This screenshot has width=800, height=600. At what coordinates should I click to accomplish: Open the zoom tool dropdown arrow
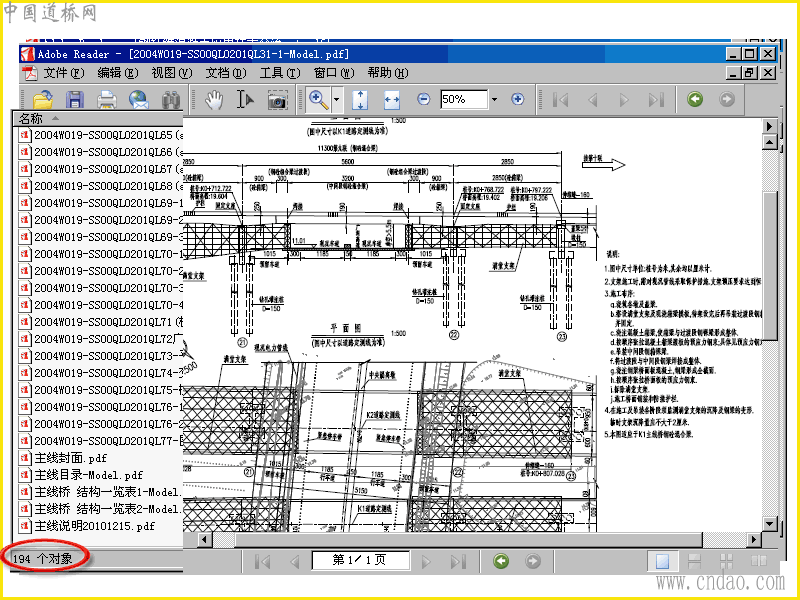tap(337, 100)
